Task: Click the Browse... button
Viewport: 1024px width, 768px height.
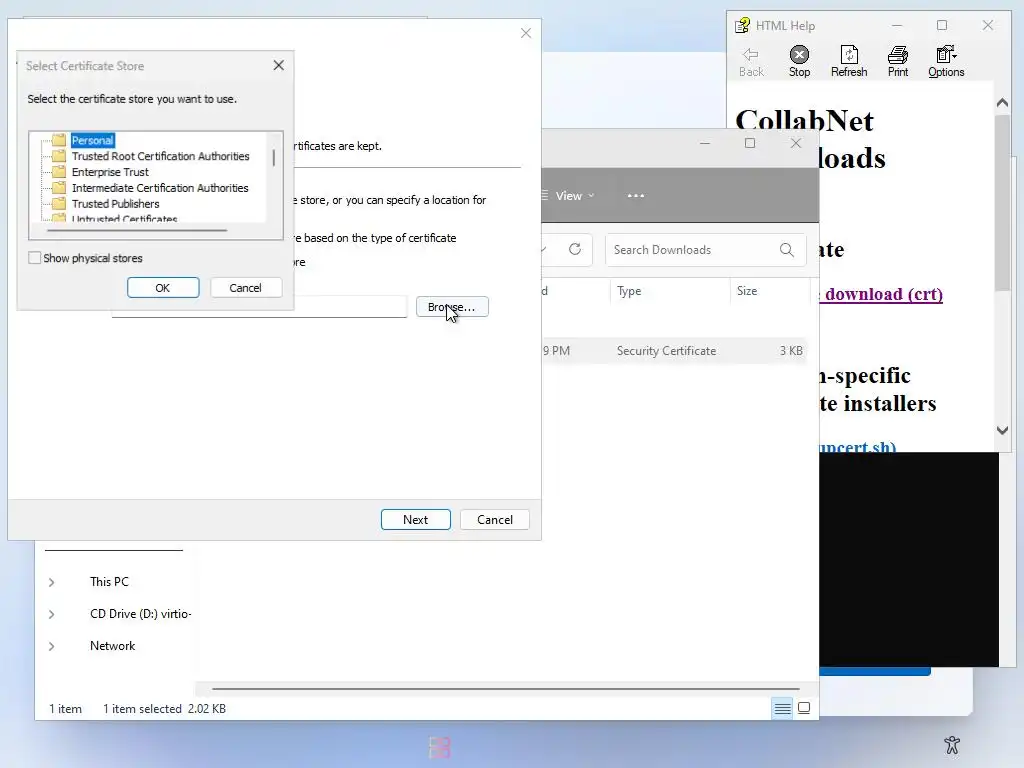Action: coord(452,306)
